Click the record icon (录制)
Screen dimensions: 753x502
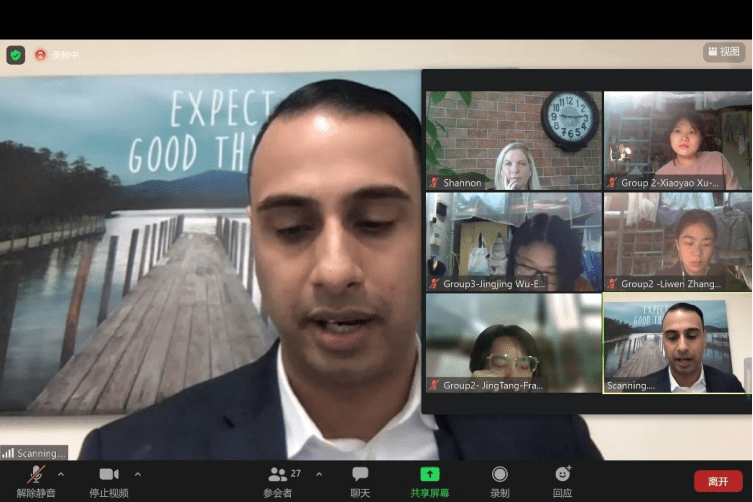499,474
